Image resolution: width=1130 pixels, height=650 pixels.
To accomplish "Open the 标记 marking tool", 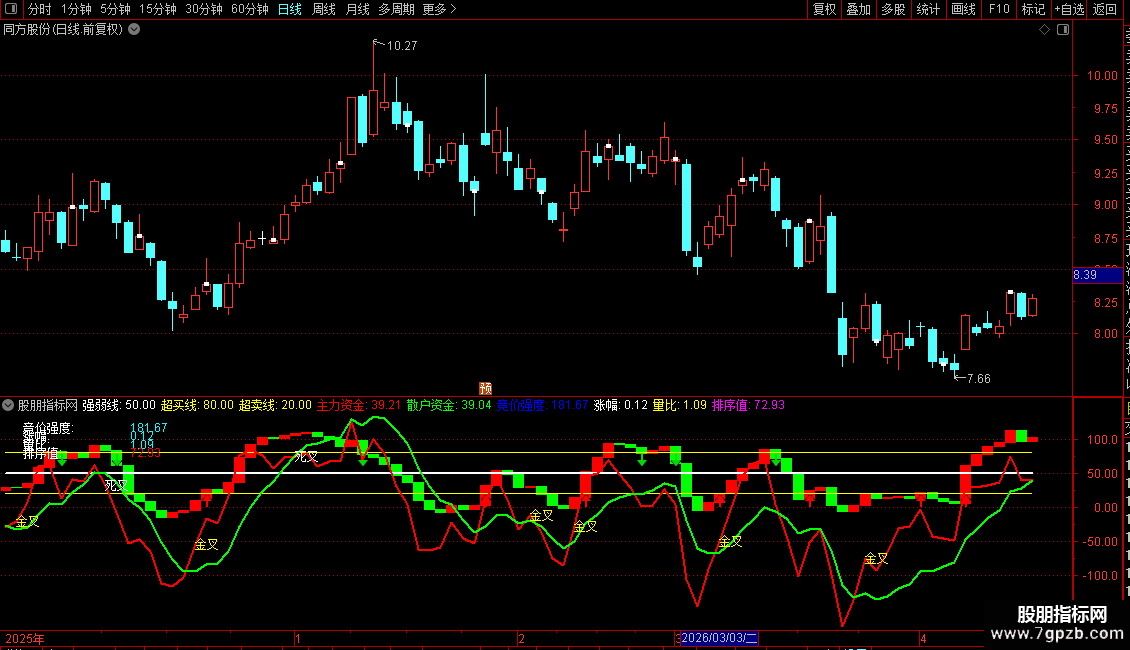I will (x=1033, y=9).
